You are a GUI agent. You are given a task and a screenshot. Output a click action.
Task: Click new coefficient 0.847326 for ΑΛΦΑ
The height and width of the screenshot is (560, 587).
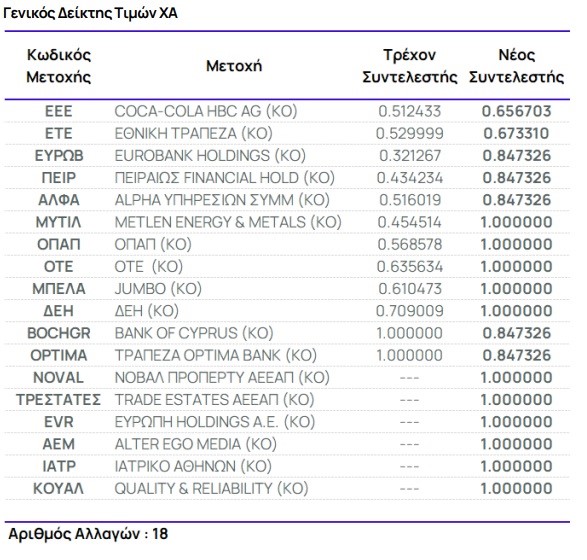coord(517,200)
